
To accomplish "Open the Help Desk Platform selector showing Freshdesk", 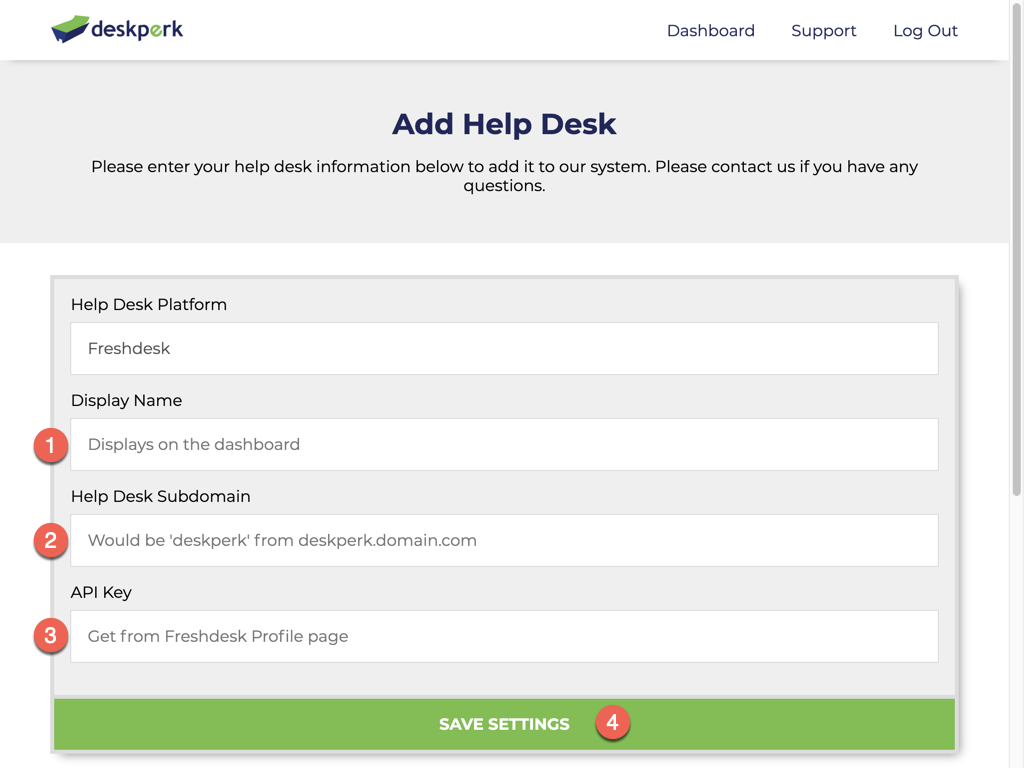I will [504, 348].
